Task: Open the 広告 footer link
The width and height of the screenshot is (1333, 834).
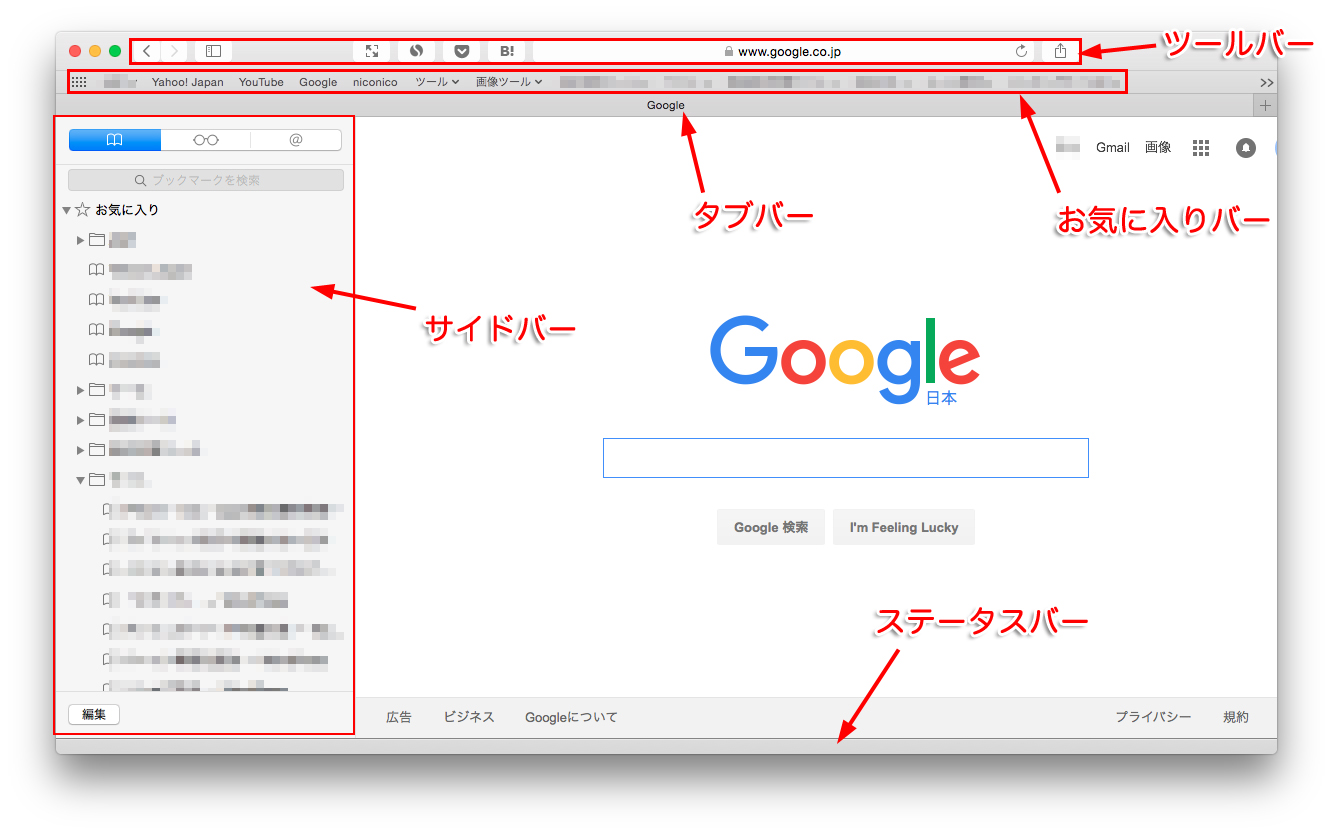Action: click(x=399, y=717)
